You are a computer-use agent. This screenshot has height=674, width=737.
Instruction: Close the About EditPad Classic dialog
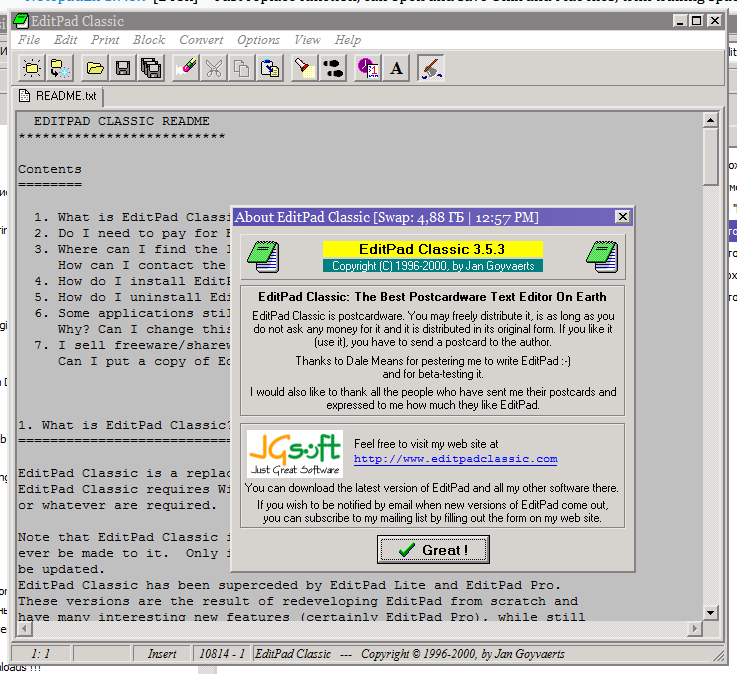tap(623, 217)
